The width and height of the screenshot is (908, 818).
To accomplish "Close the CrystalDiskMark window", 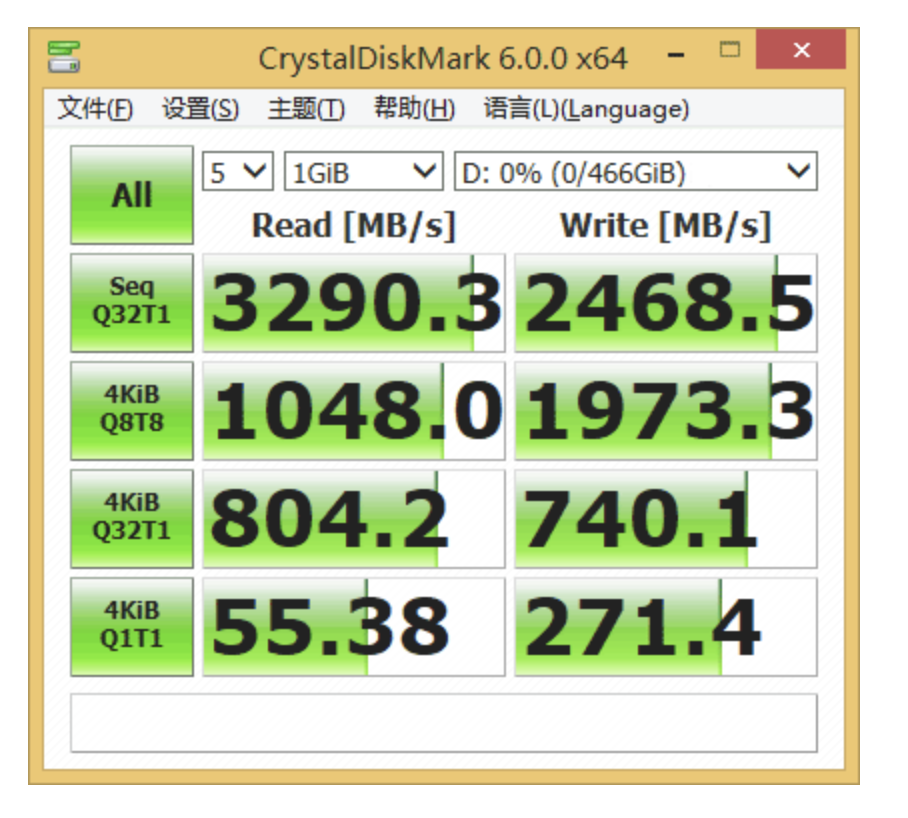I will click(801, 50).
